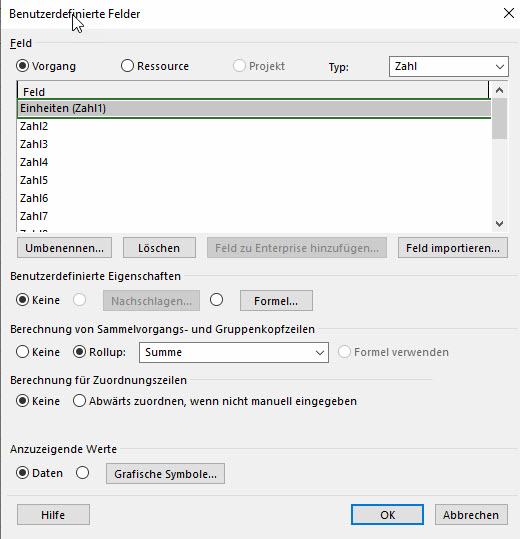Choose the Einheiten (Zahl1) field row

(x=254, y=108)
